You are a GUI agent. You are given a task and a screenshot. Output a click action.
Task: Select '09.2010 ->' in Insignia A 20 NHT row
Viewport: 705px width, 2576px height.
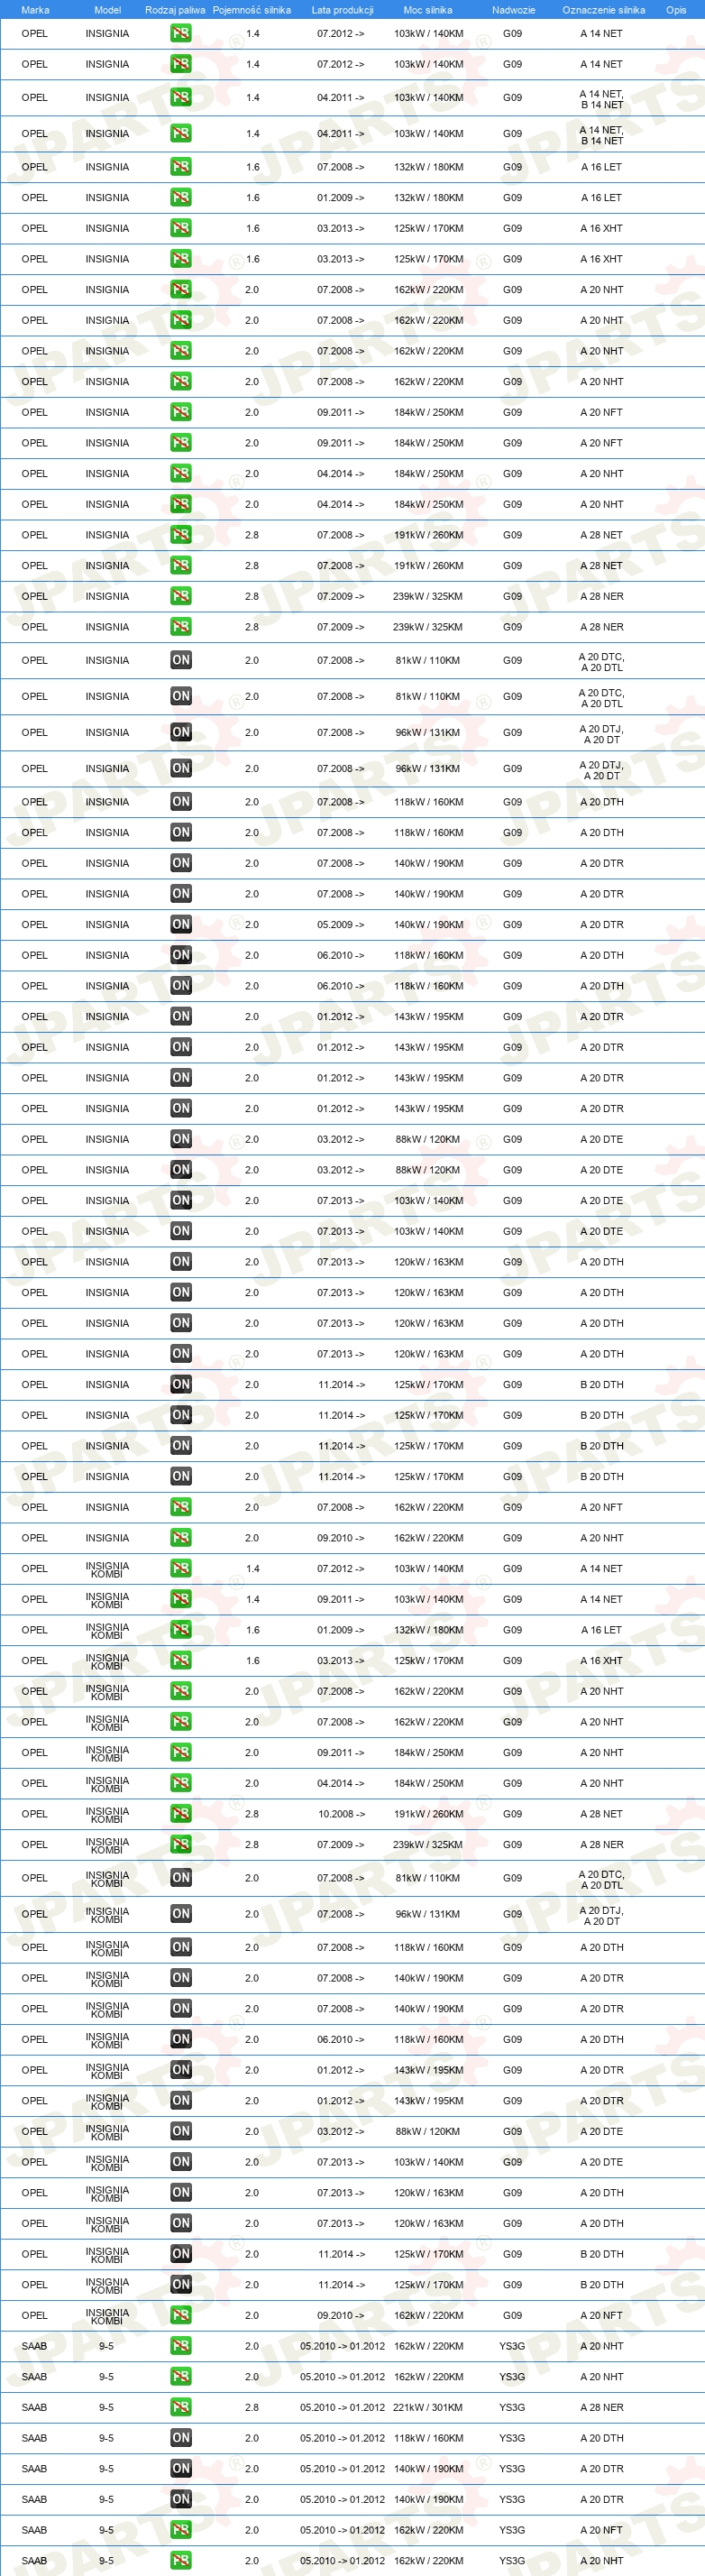pos(341,1537)
